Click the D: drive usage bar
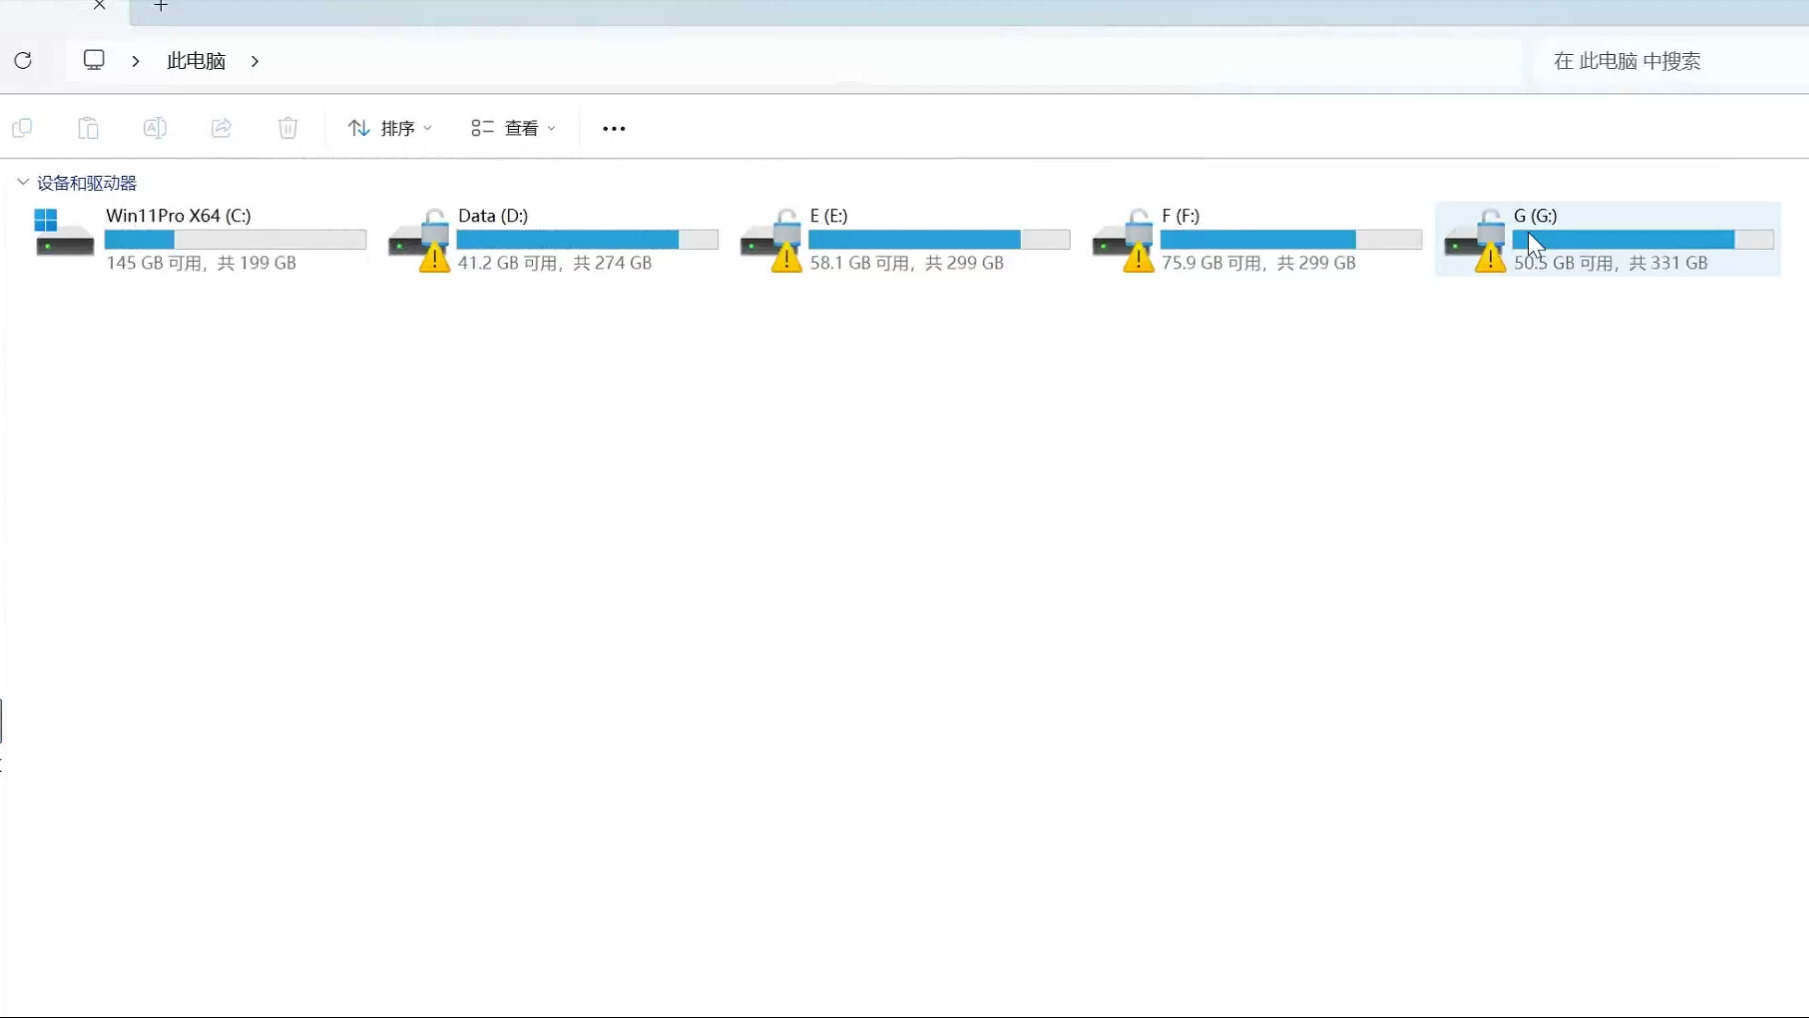 tap(587, 240)
